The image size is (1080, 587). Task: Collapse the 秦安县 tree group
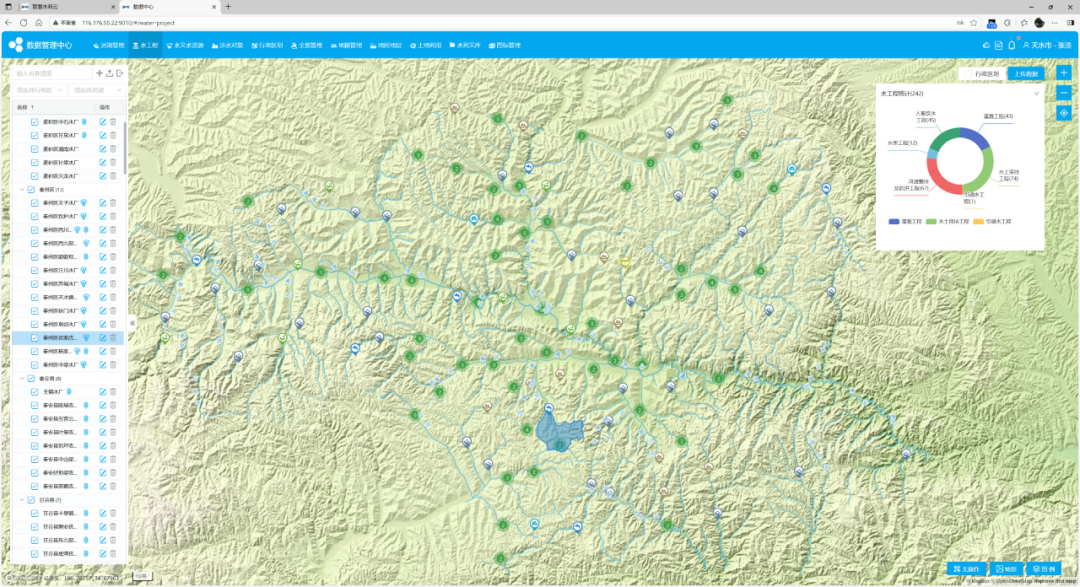pos(22,379)
